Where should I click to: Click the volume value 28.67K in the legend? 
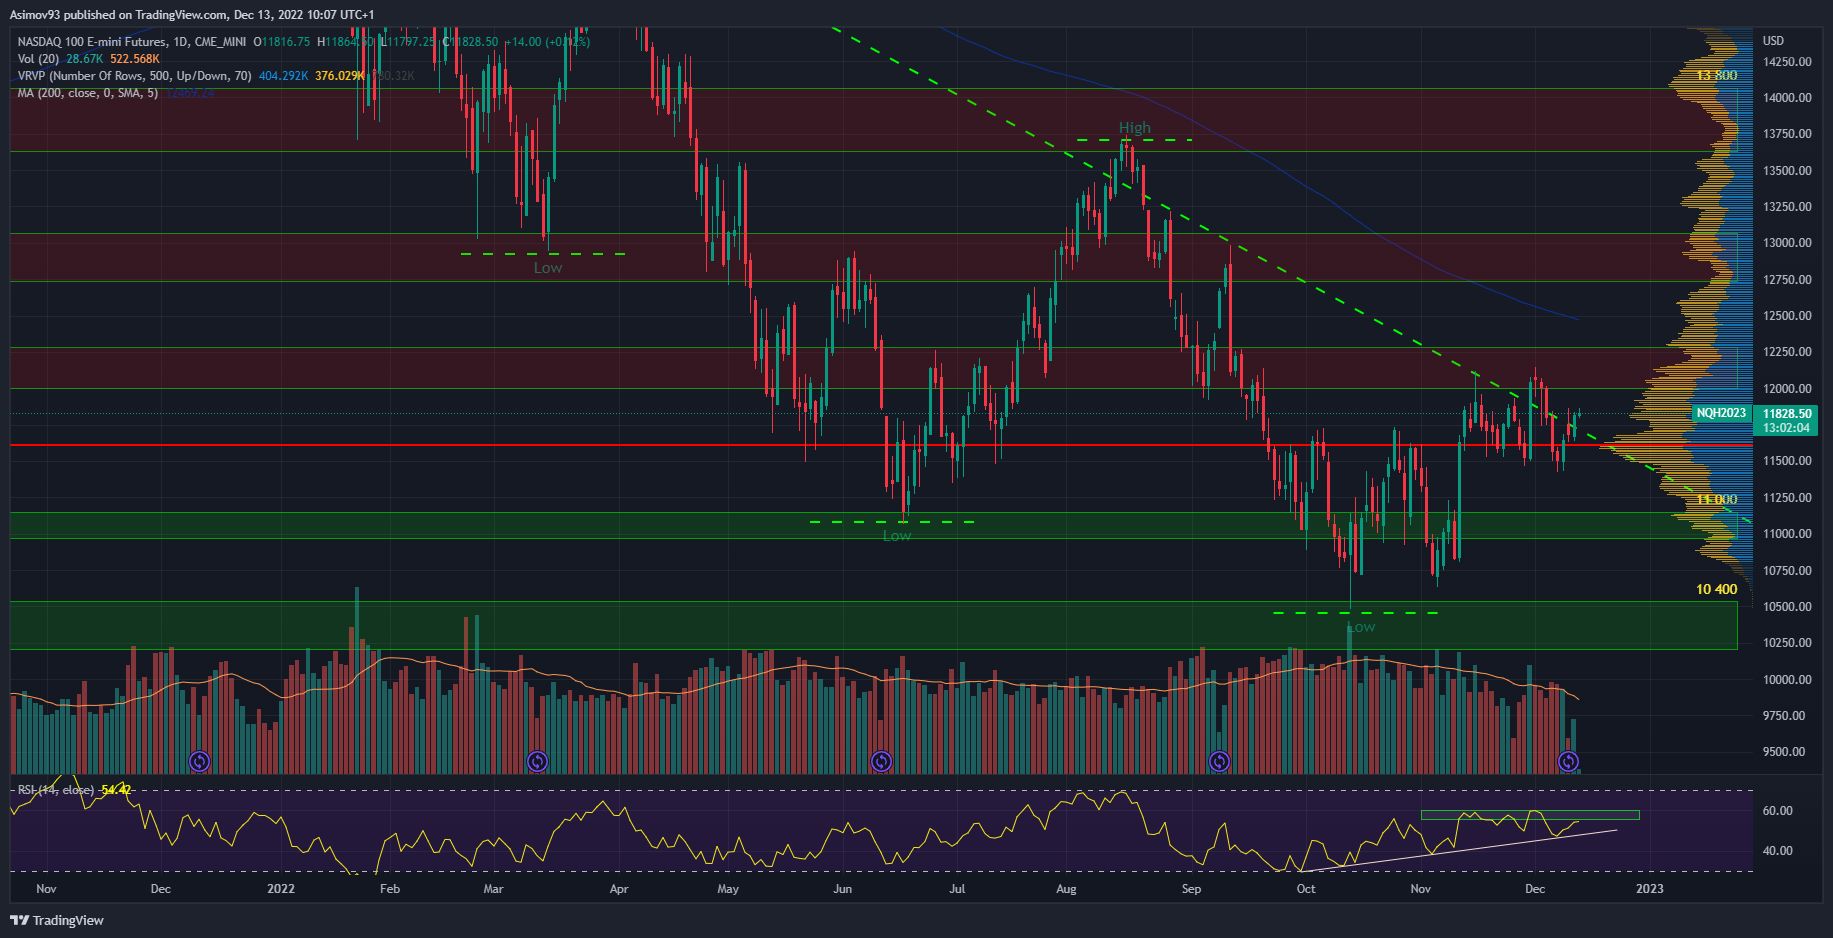click(x=83, y=59)
